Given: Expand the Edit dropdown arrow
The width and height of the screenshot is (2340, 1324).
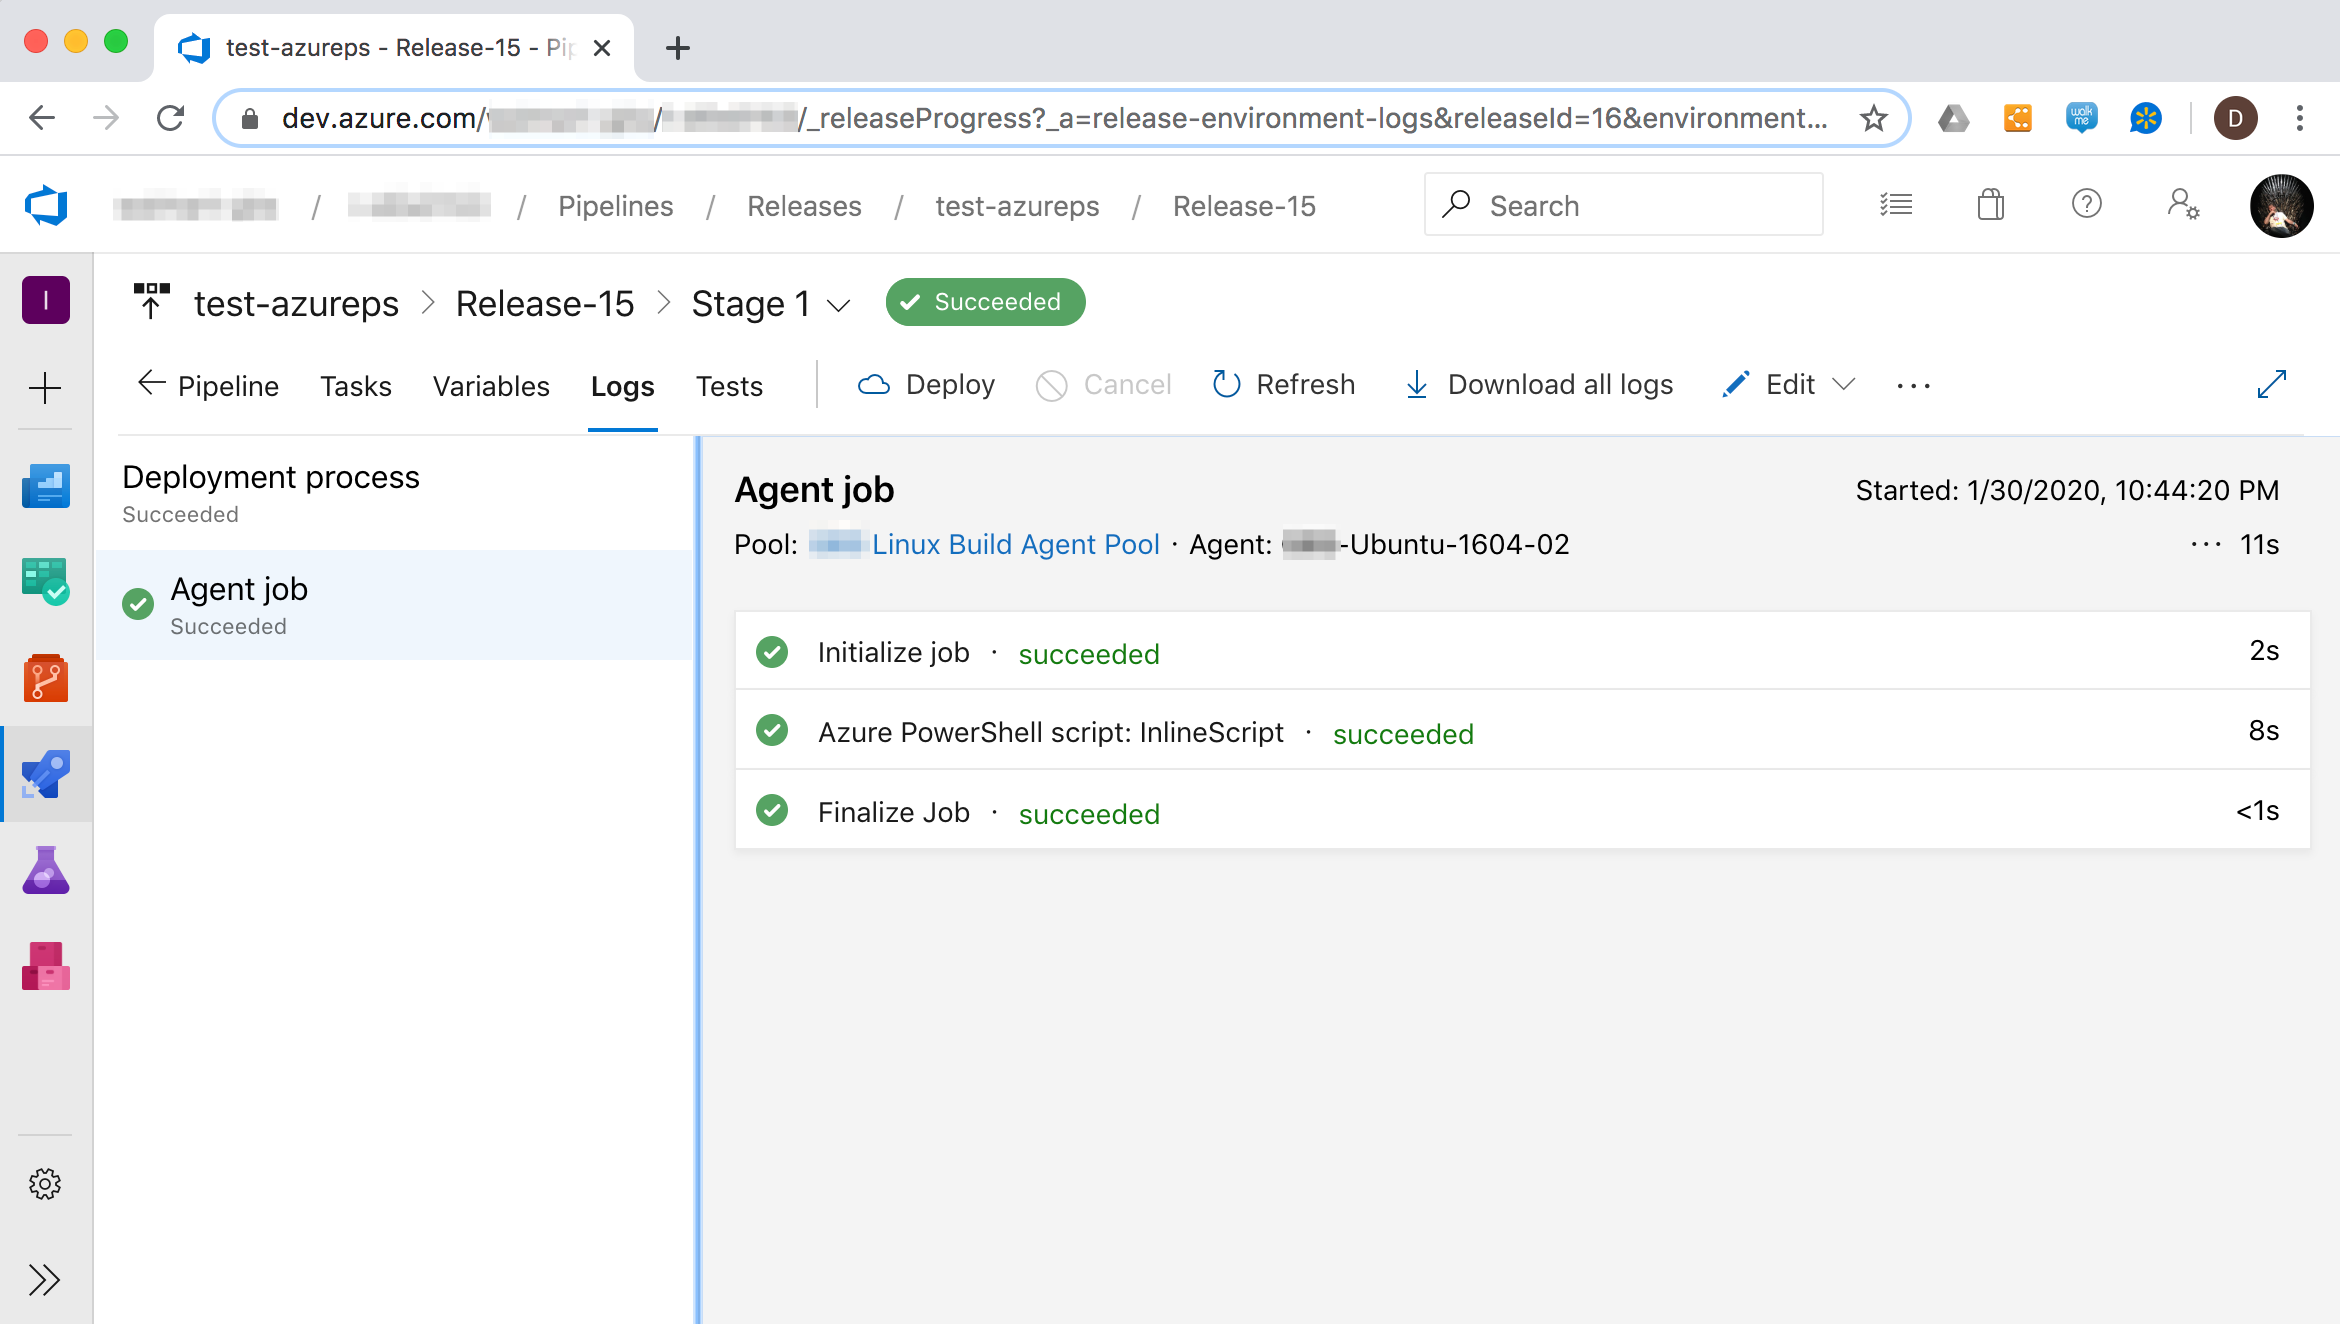Looking at the screenshot, I should click(1846, 385).
